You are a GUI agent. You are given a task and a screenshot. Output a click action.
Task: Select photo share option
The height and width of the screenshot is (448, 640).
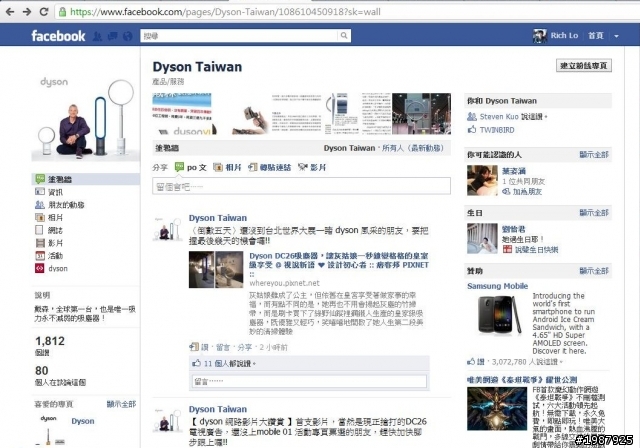pyautogui.click(x=227, y=167)
